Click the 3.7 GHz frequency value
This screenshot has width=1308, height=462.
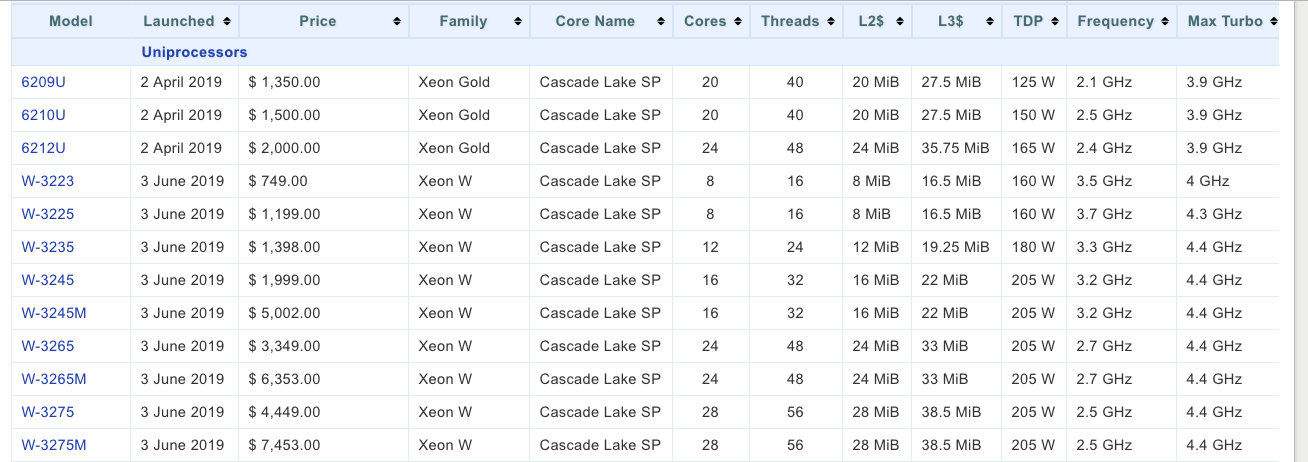click(x=1104, y=214)
